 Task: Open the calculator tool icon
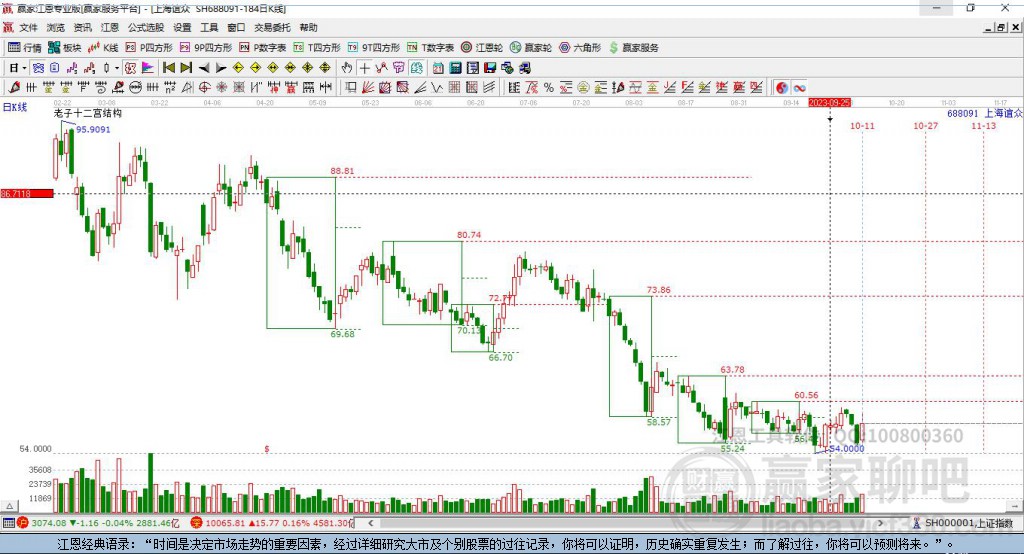pyautogui.click(x=455, y=68)
